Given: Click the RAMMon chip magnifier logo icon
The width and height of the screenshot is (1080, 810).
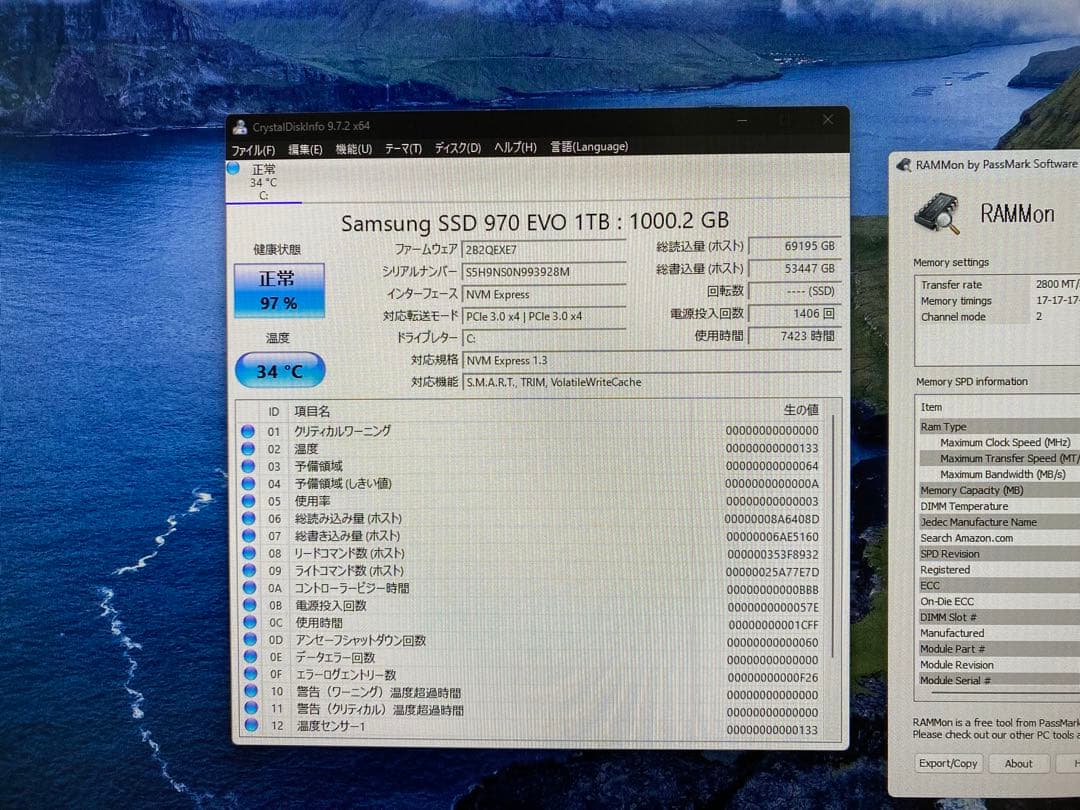Looking at the screenshot, I should tap(937, 214).
